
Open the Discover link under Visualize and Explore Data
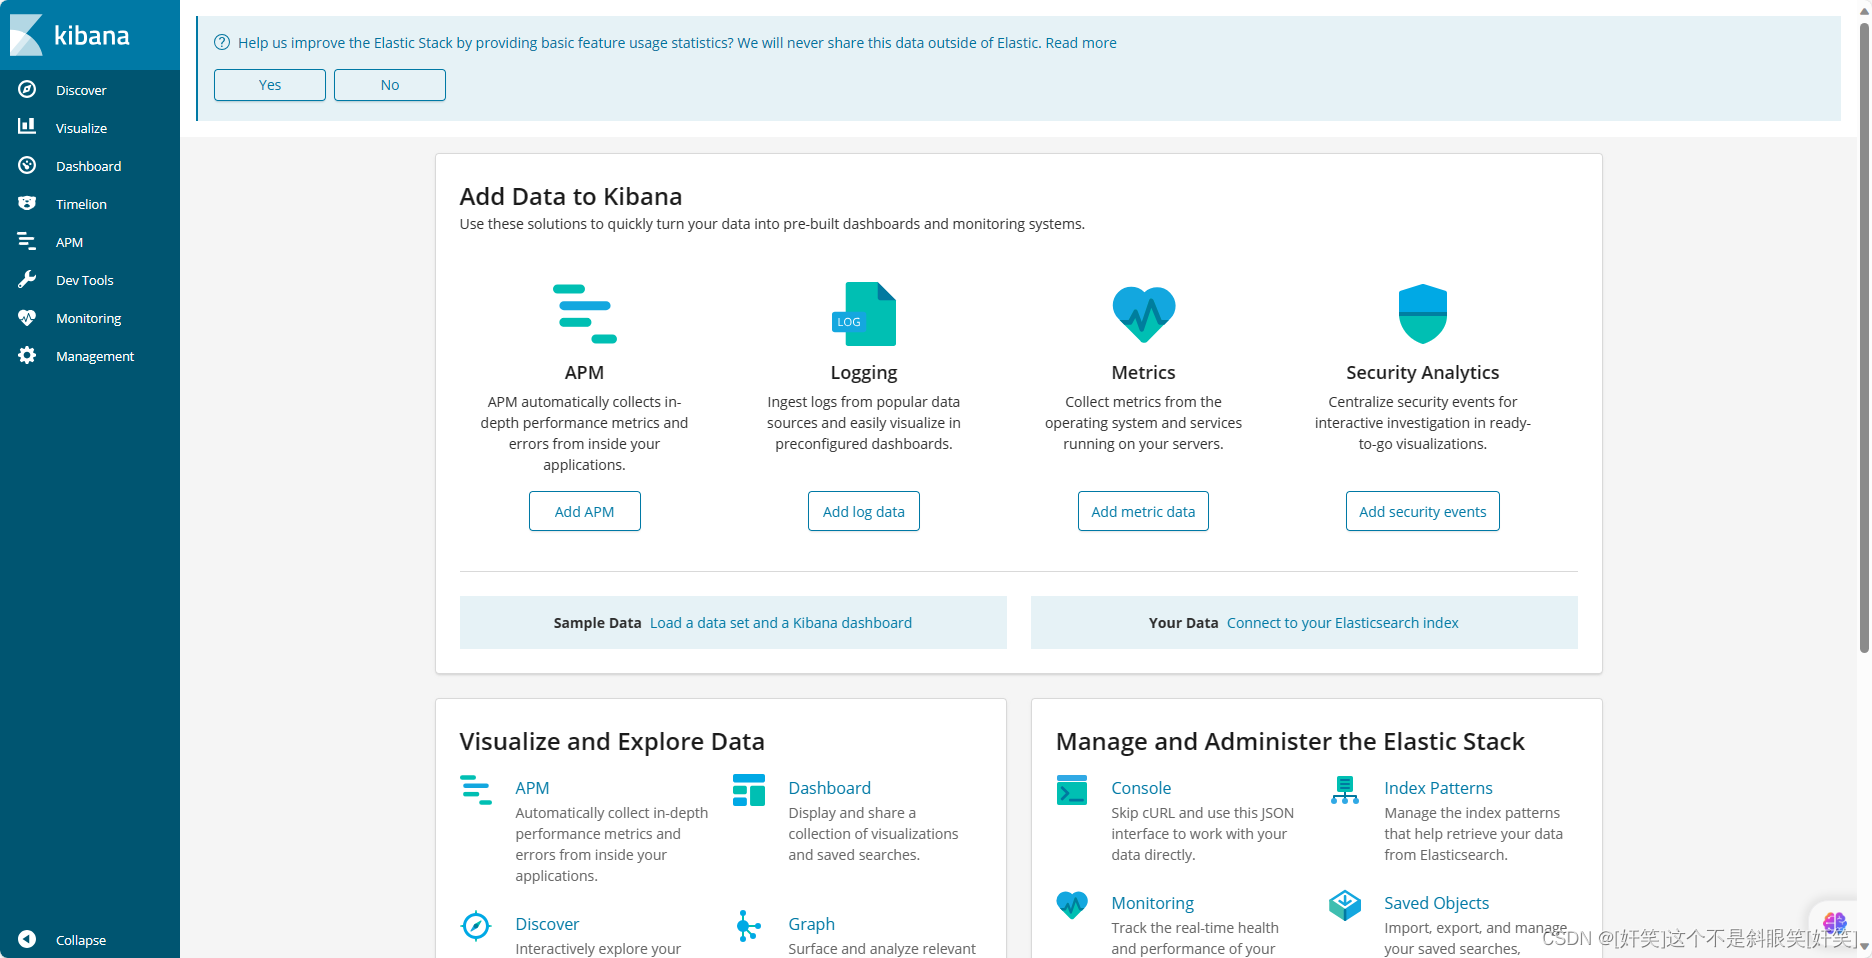[547, 924]
